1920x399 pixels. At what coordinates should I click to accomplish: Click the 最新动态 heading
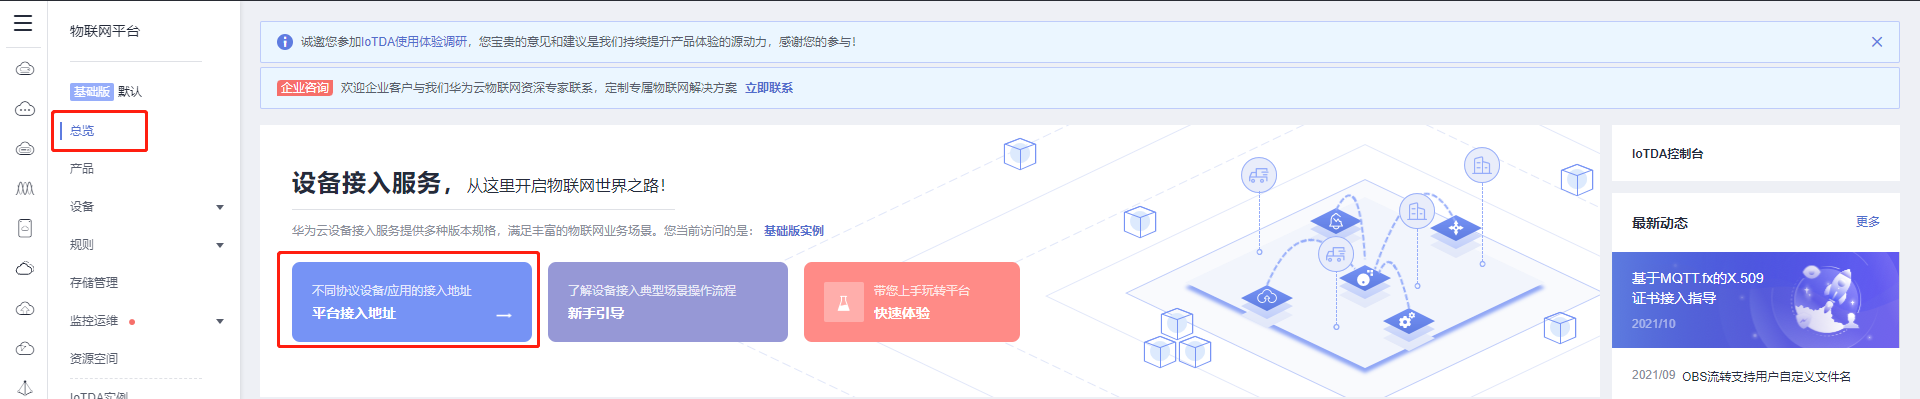(x=1660, y=223)
